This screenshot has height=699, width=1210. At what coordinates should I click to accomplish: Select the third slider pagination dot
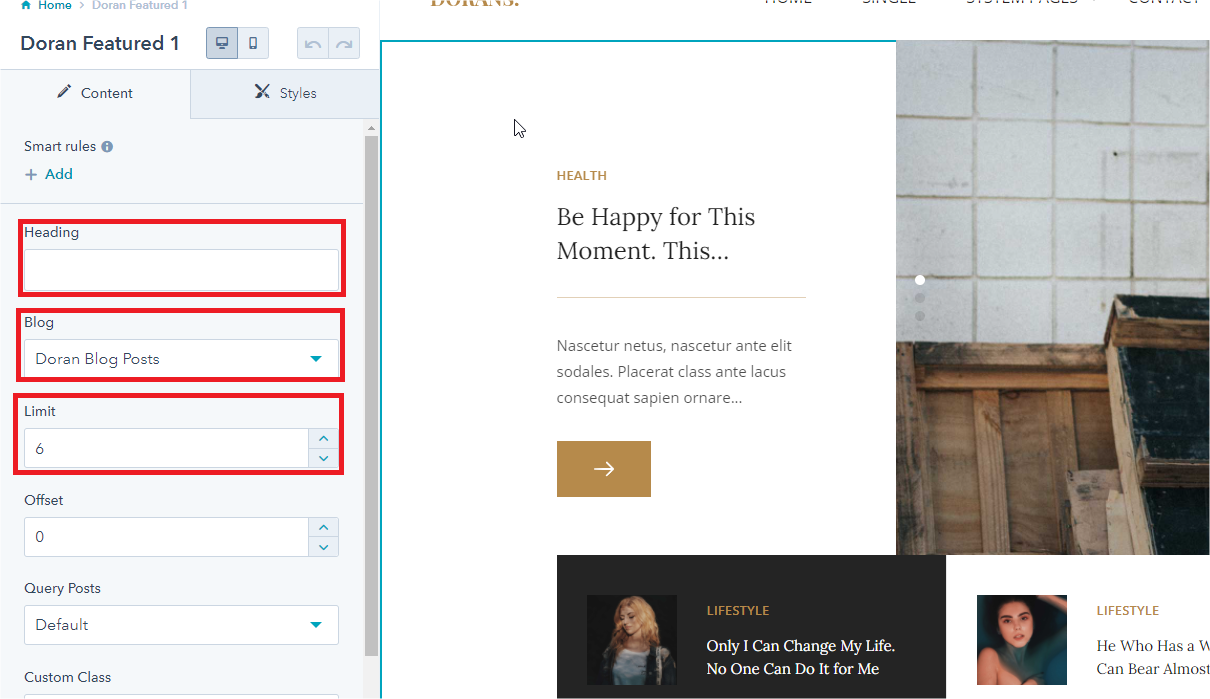(x=920, y=316)
